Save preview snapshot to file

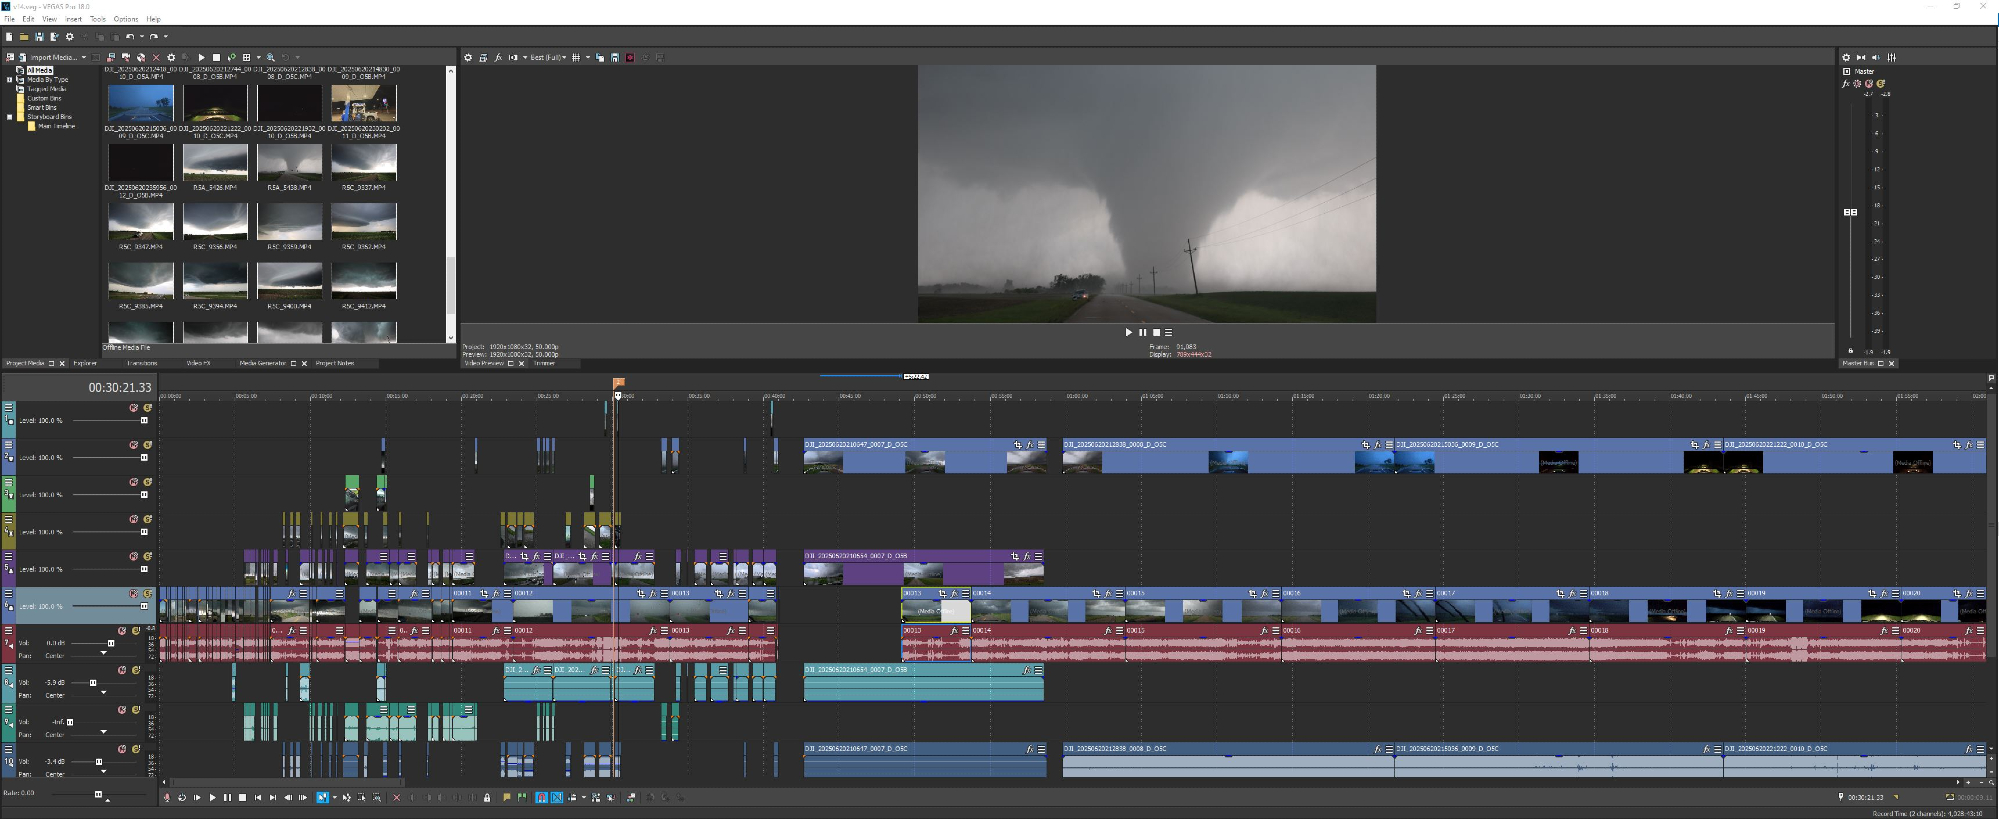coord(615,58)
